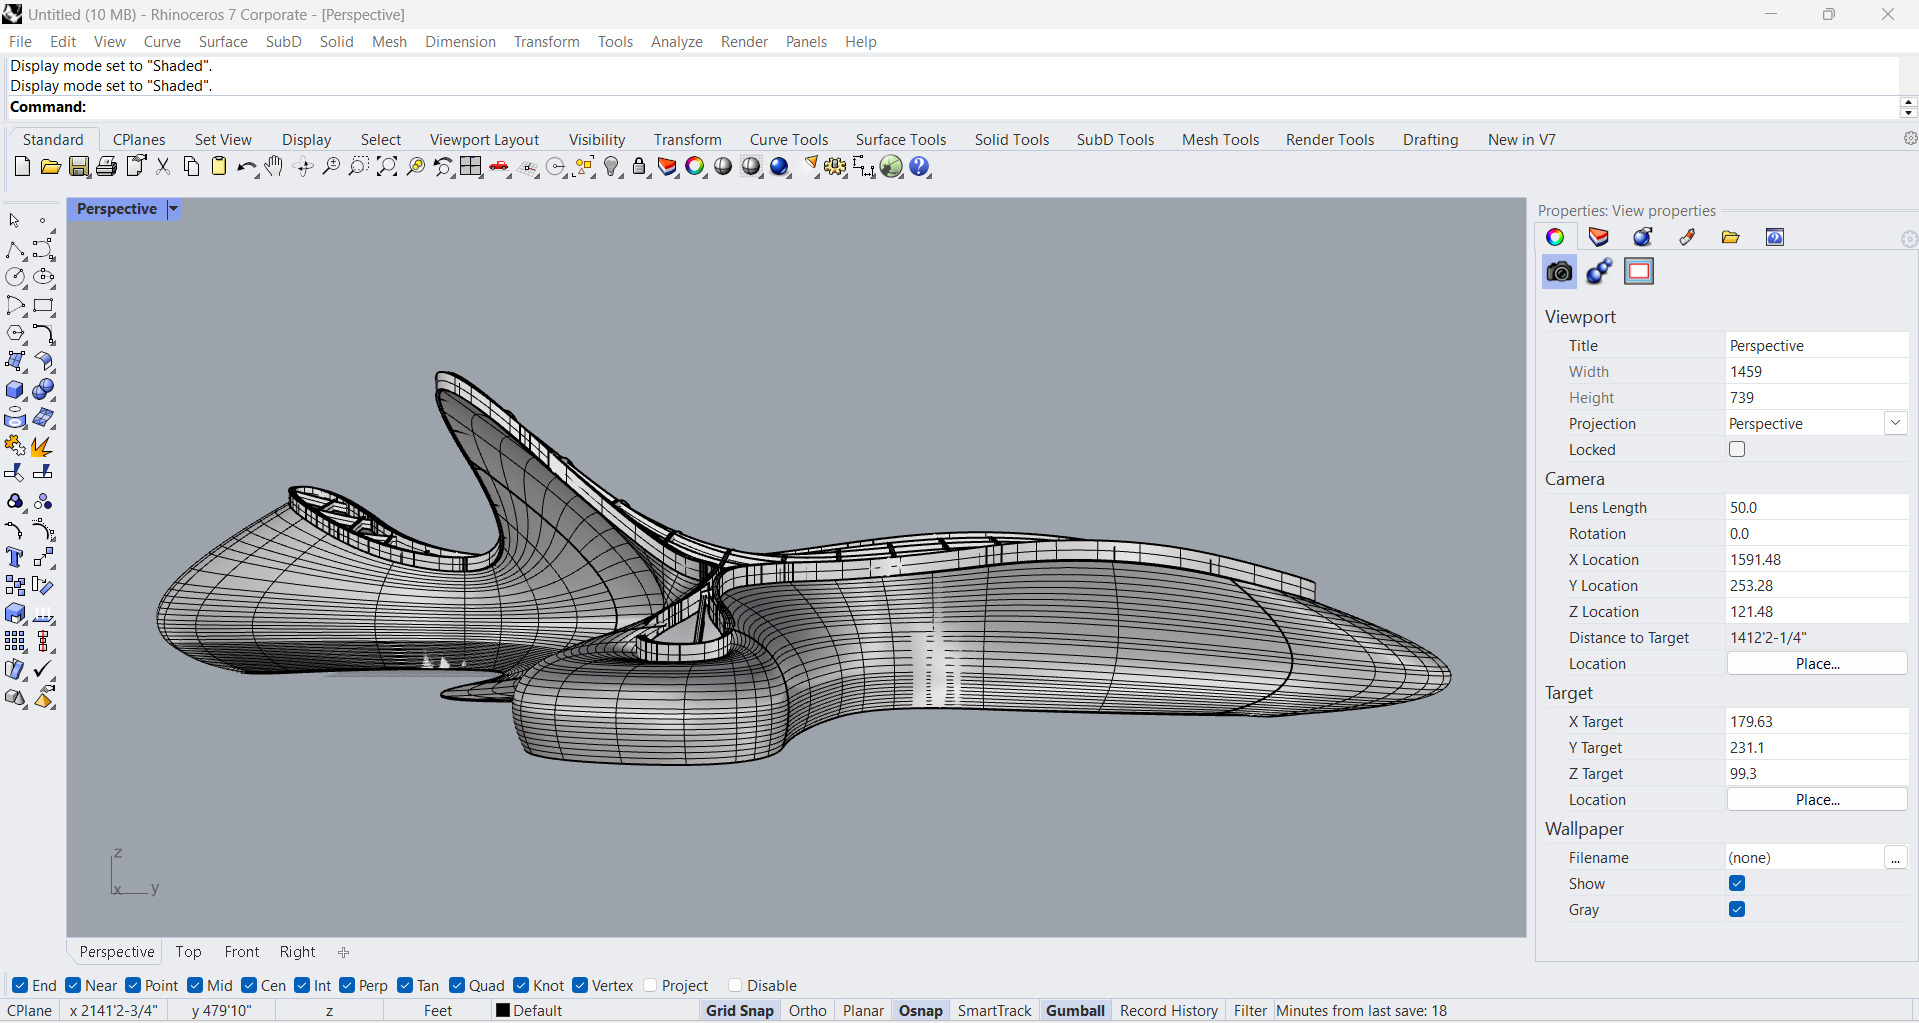
Task: Browse wallpaper filename with ellipsis button
Action: click(1896, 858)
